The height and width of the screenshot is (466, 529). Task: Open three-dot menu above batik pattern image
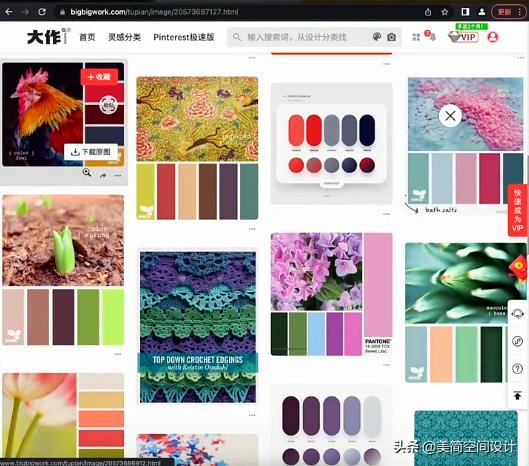[x=252, y=58]
